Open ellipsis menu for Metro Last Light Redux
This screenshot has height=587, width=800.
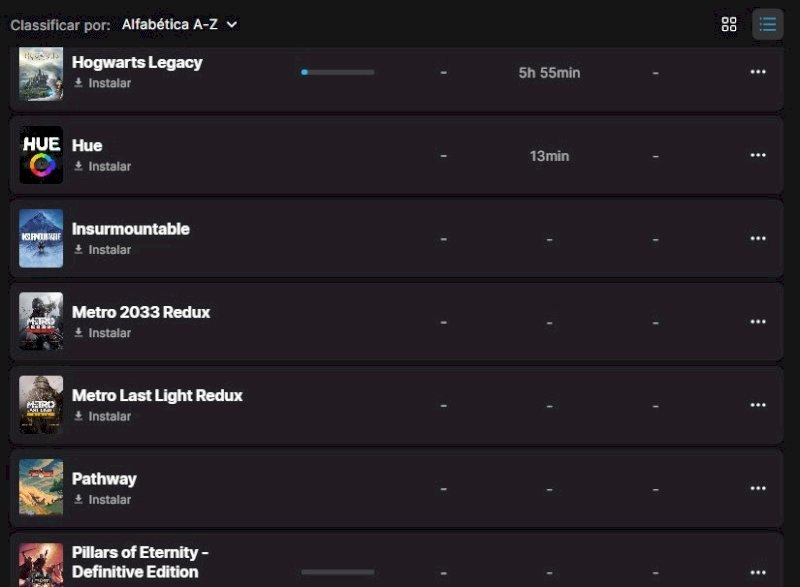758,405
